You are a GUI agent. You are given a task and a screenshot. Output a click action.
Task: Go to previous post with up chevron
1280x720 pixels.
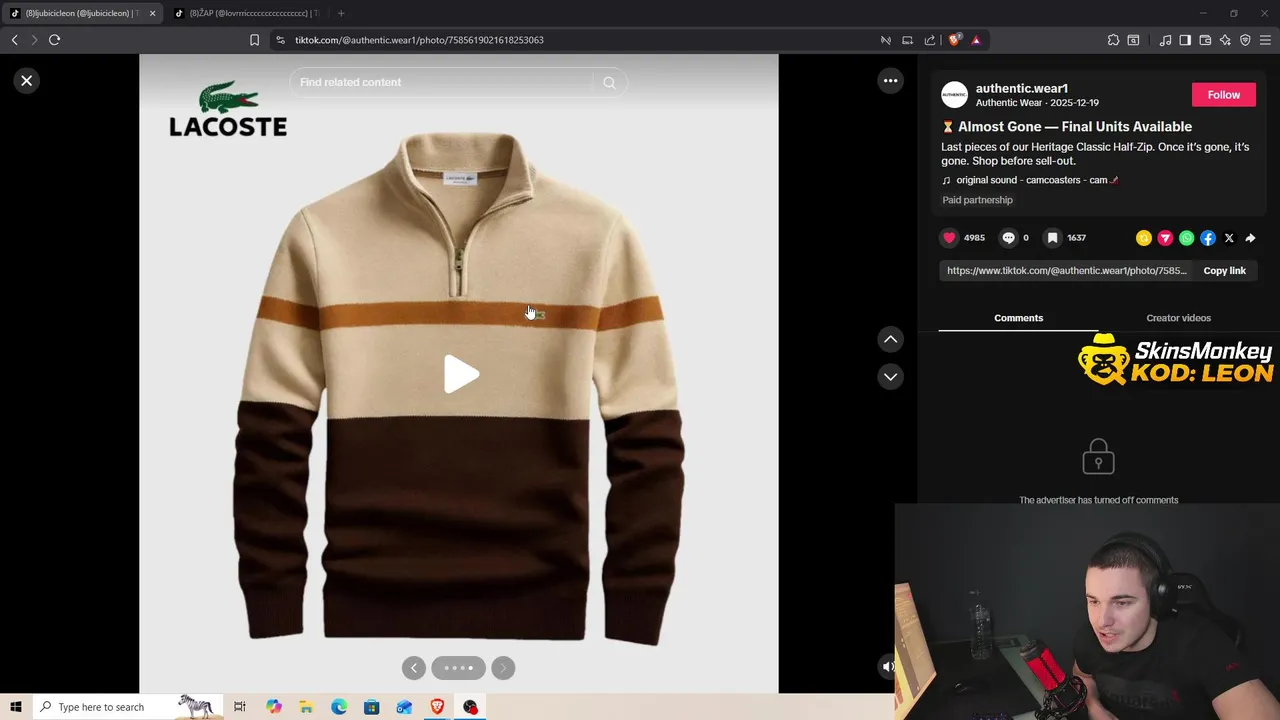890,340
